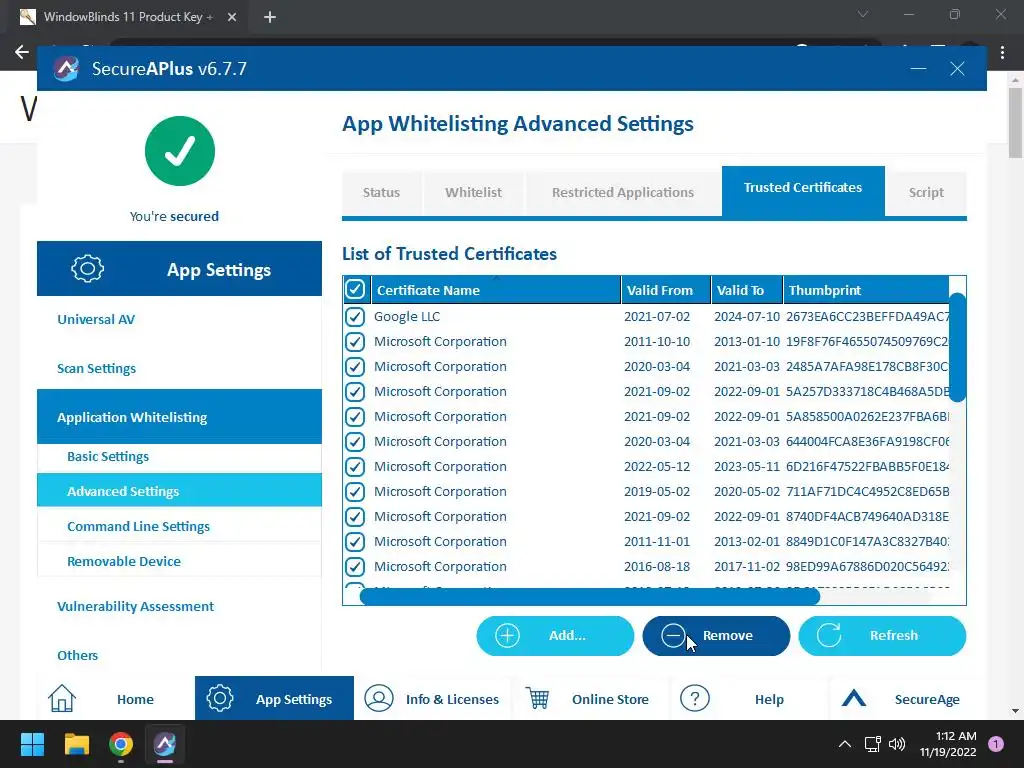Uncheck Microsoft certificate valid from 2019-05-02
Screen dimensions: 1024x768
click(355, 492)
